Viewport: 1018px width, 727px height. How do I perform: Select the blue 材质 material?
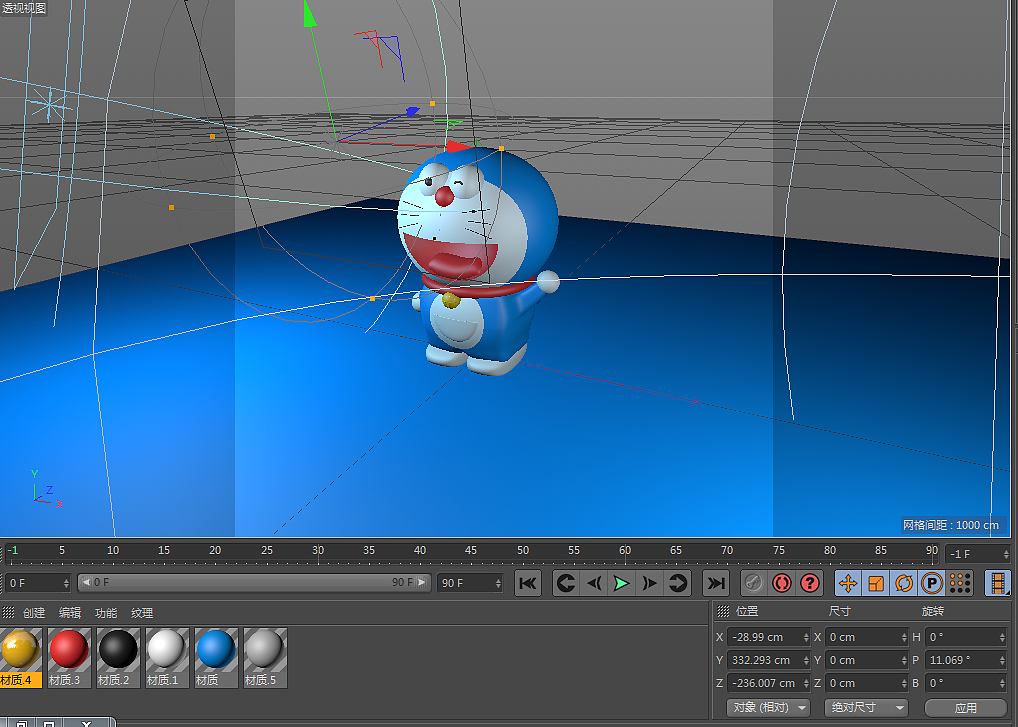coord(216,658)
